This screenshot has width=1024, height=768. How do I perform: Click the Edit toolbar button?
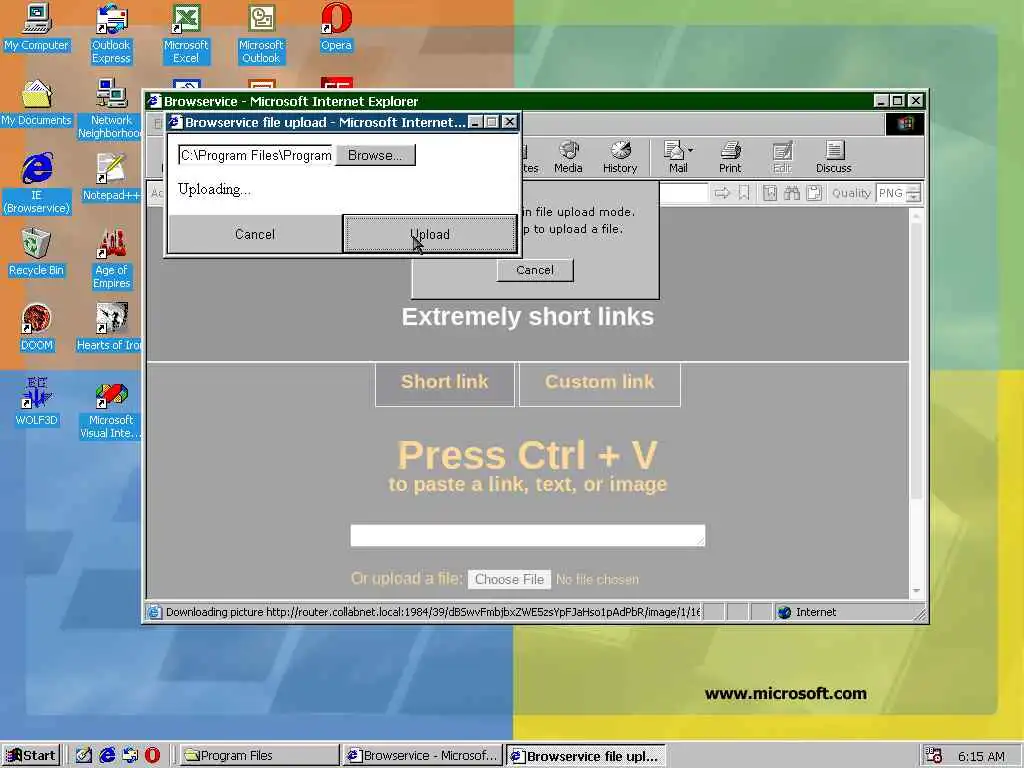[782, 157]
